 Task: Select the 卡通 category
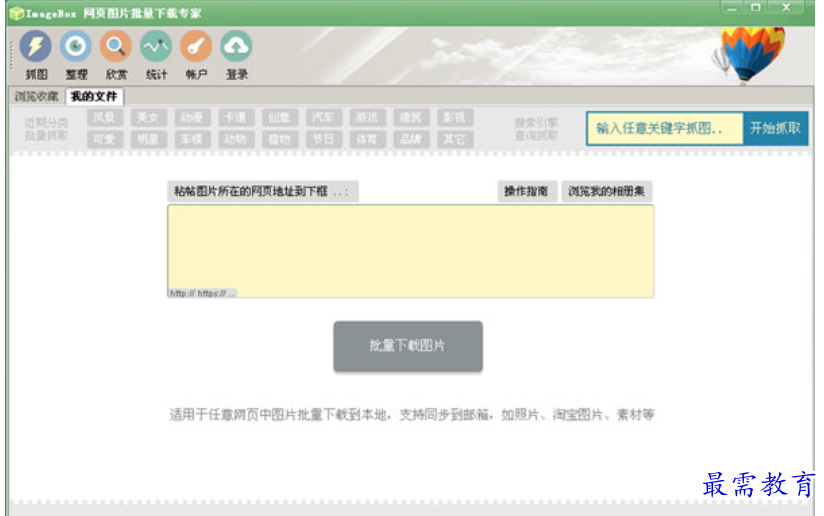pyautogui.click(x=236, y=117)
